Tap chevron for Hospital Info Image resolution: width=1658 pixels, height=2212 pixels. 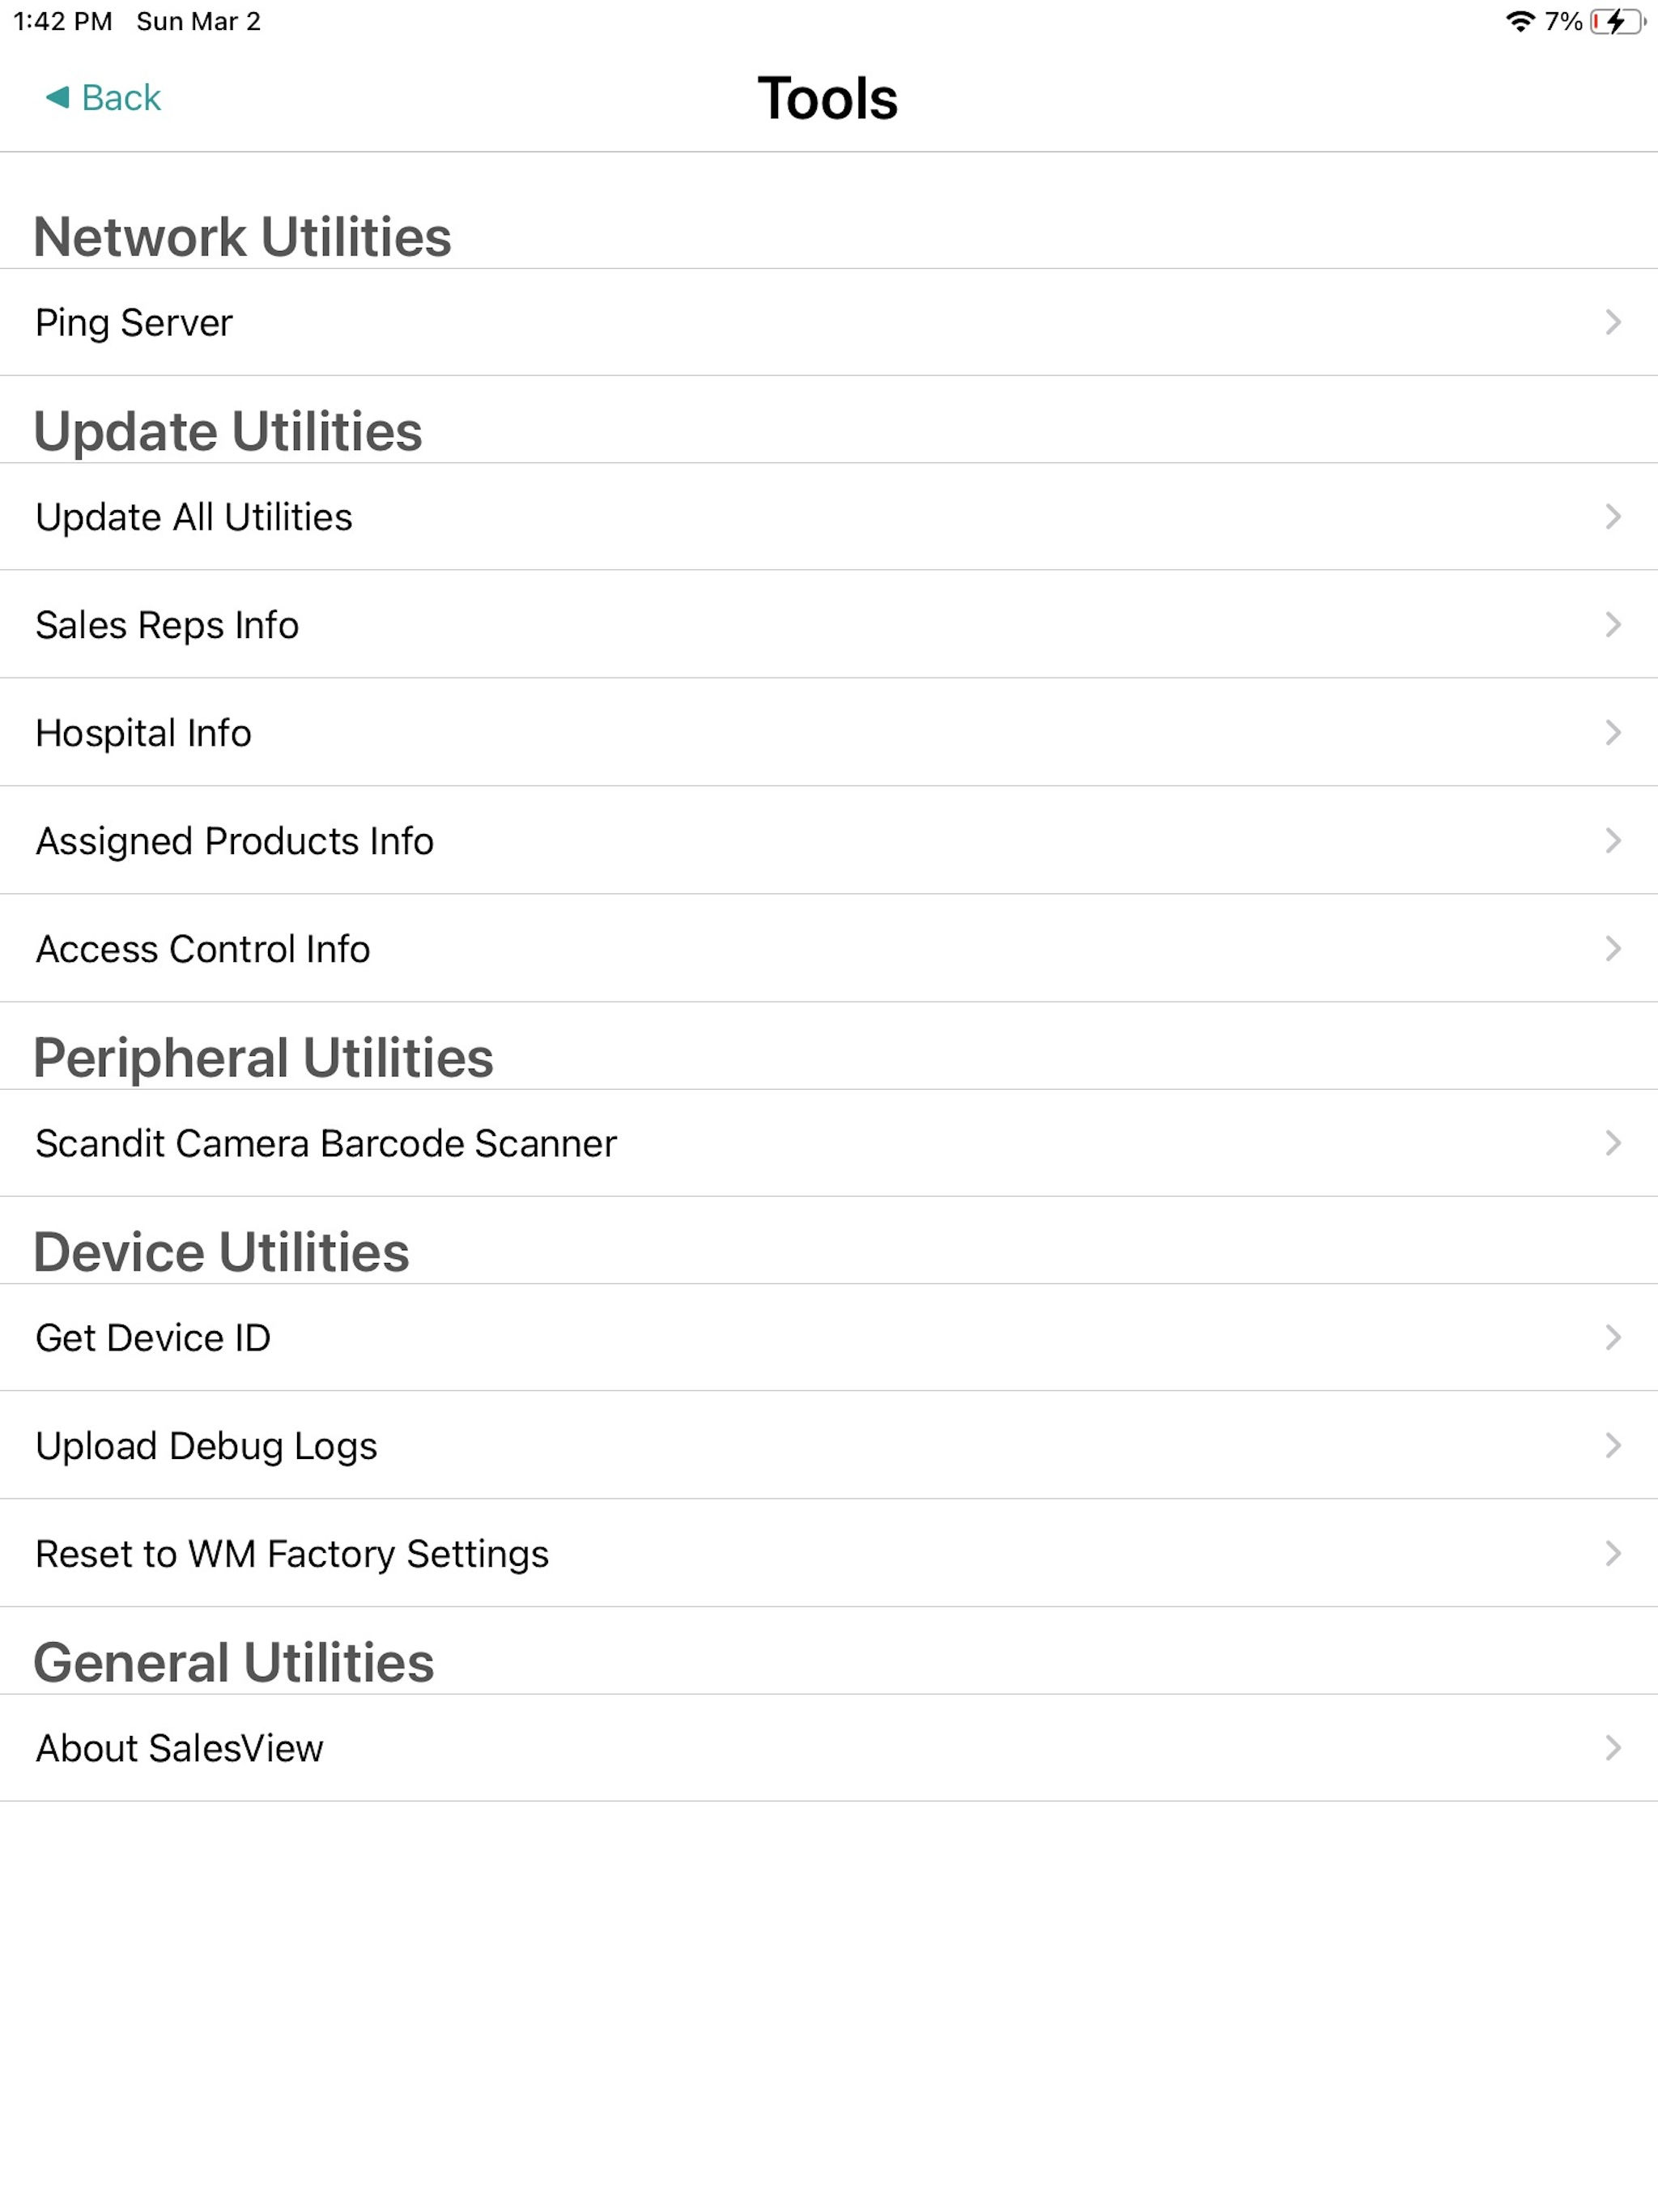point(1612,733)
